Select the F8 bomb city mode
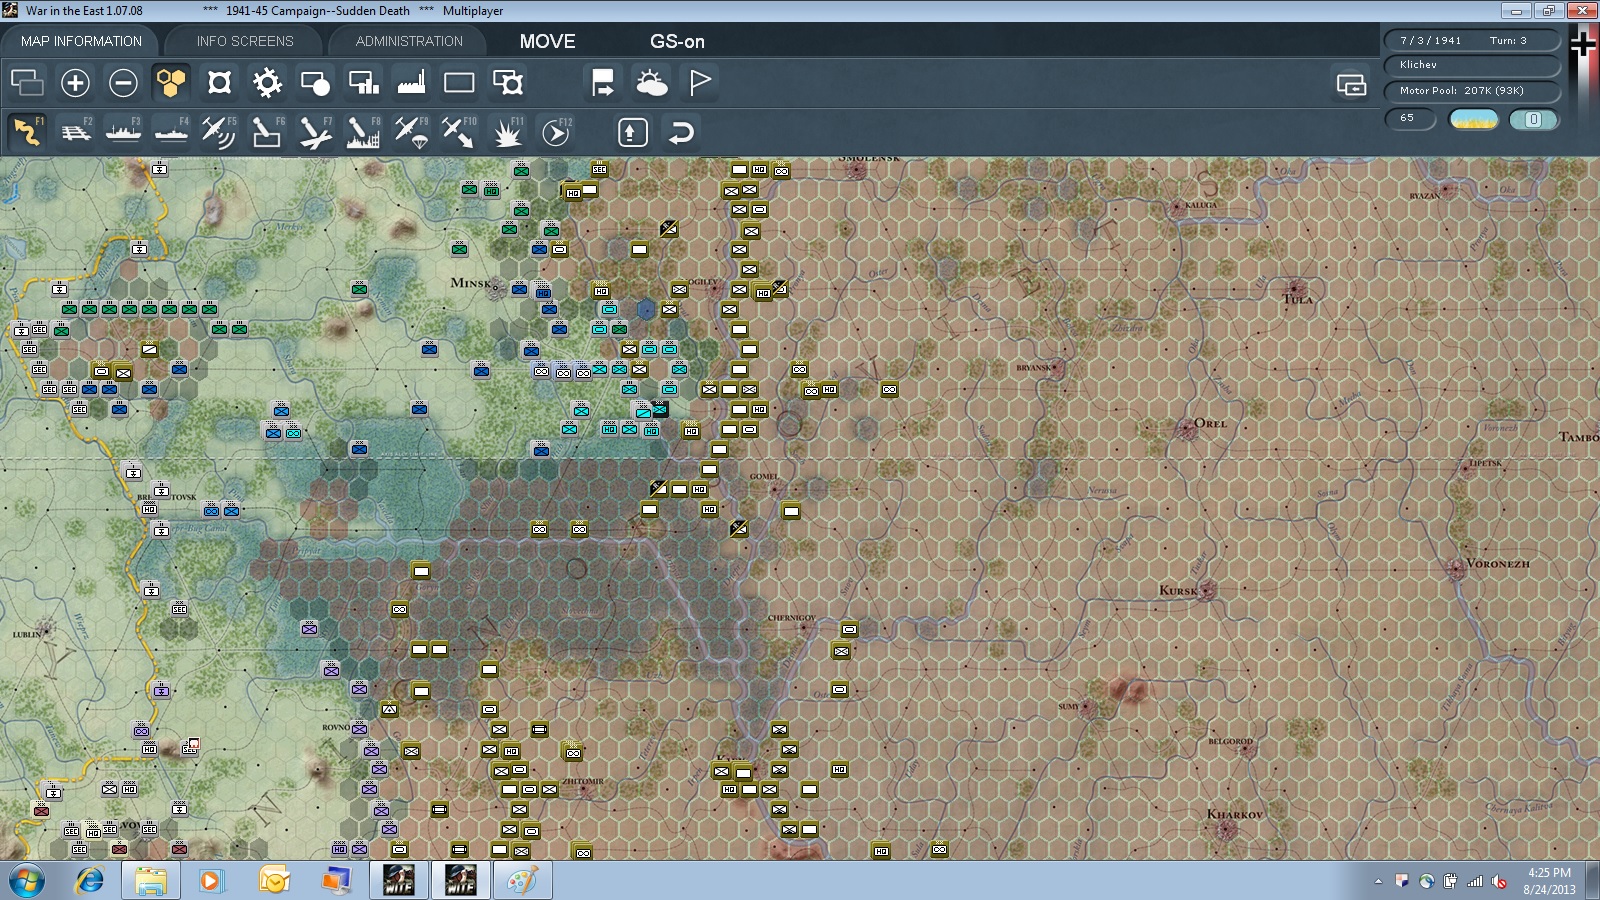The image size is (1600, 900). tap(363, 132)
